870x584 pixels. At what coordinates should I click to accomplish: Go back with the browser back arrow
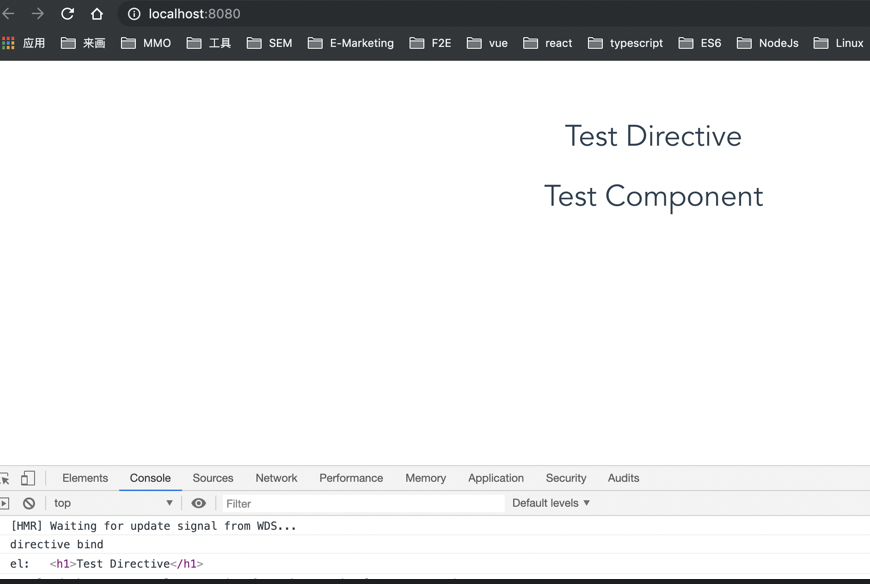[x=8, y=14]
